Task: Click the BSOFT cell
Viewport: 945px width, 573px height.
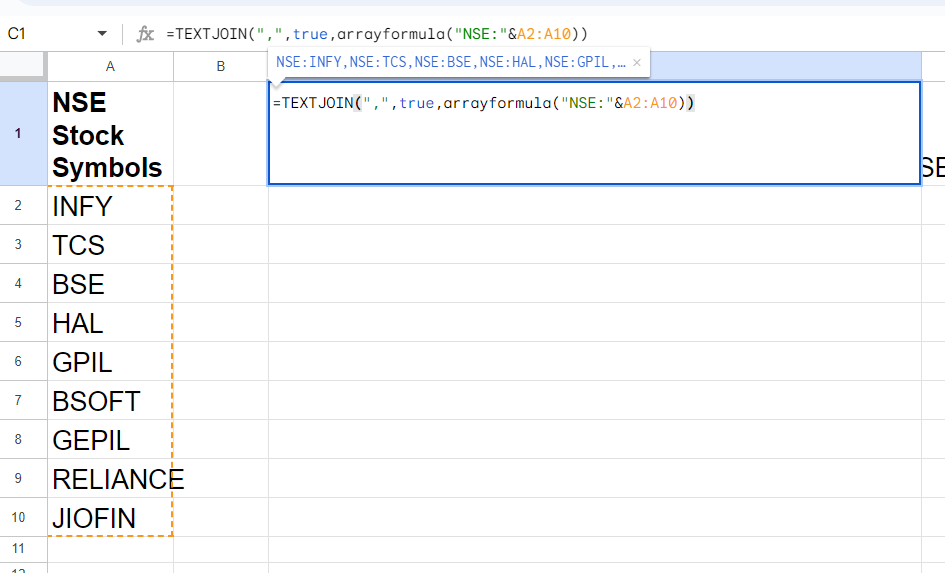Action: 110,400
